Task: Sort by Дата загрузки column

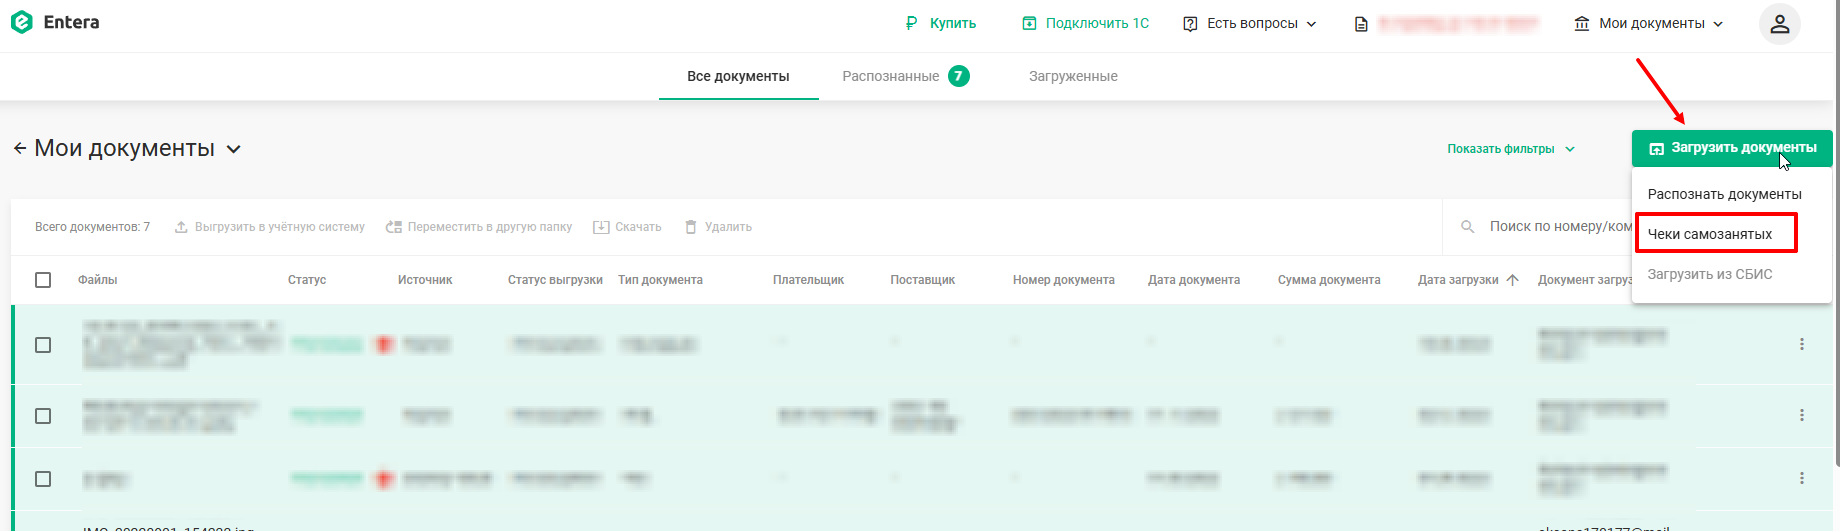Action: [1457, 280]
